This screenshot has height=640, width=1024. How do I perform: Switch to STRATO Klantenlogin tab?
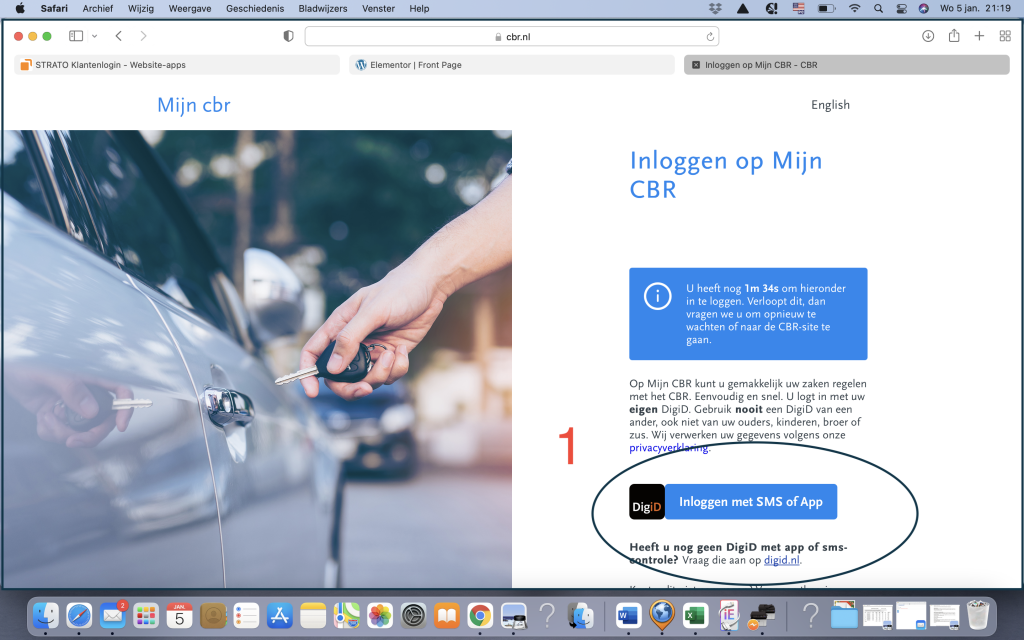tap(176, 65)
